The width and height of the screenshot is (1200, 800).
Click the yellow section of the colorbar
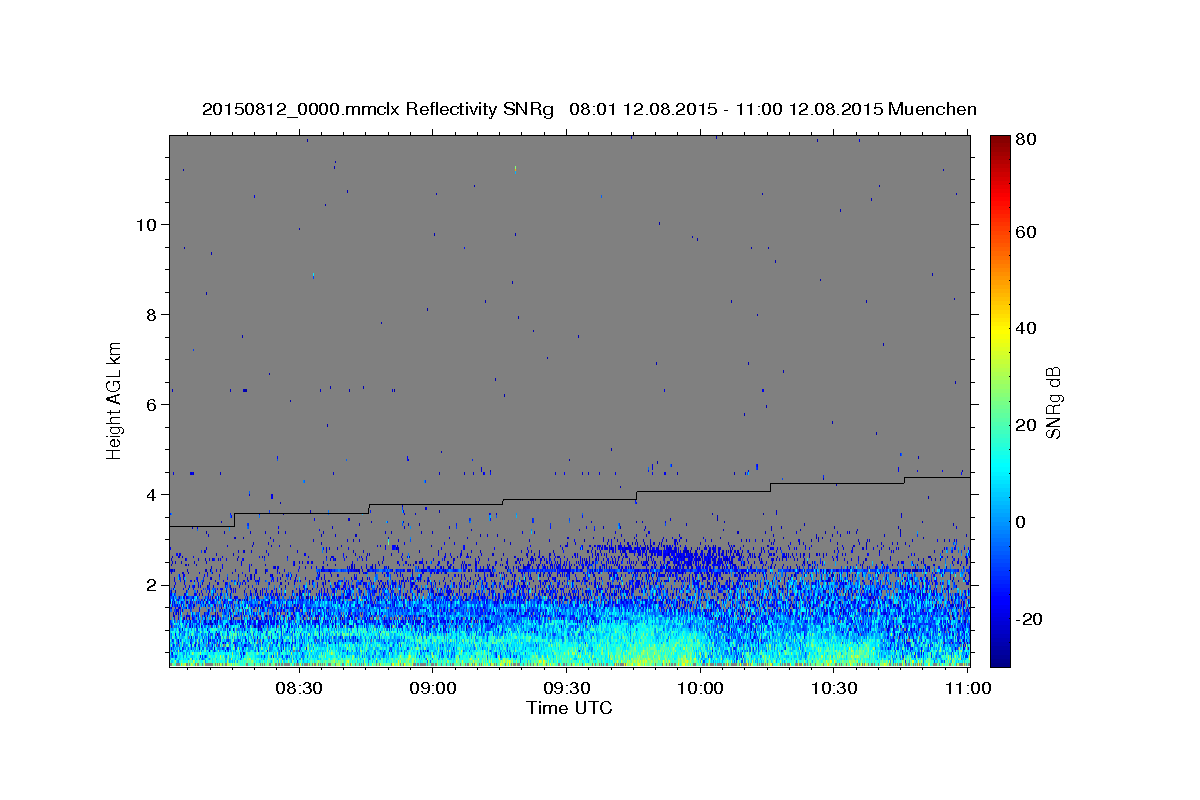click(x=1000, y=328)
